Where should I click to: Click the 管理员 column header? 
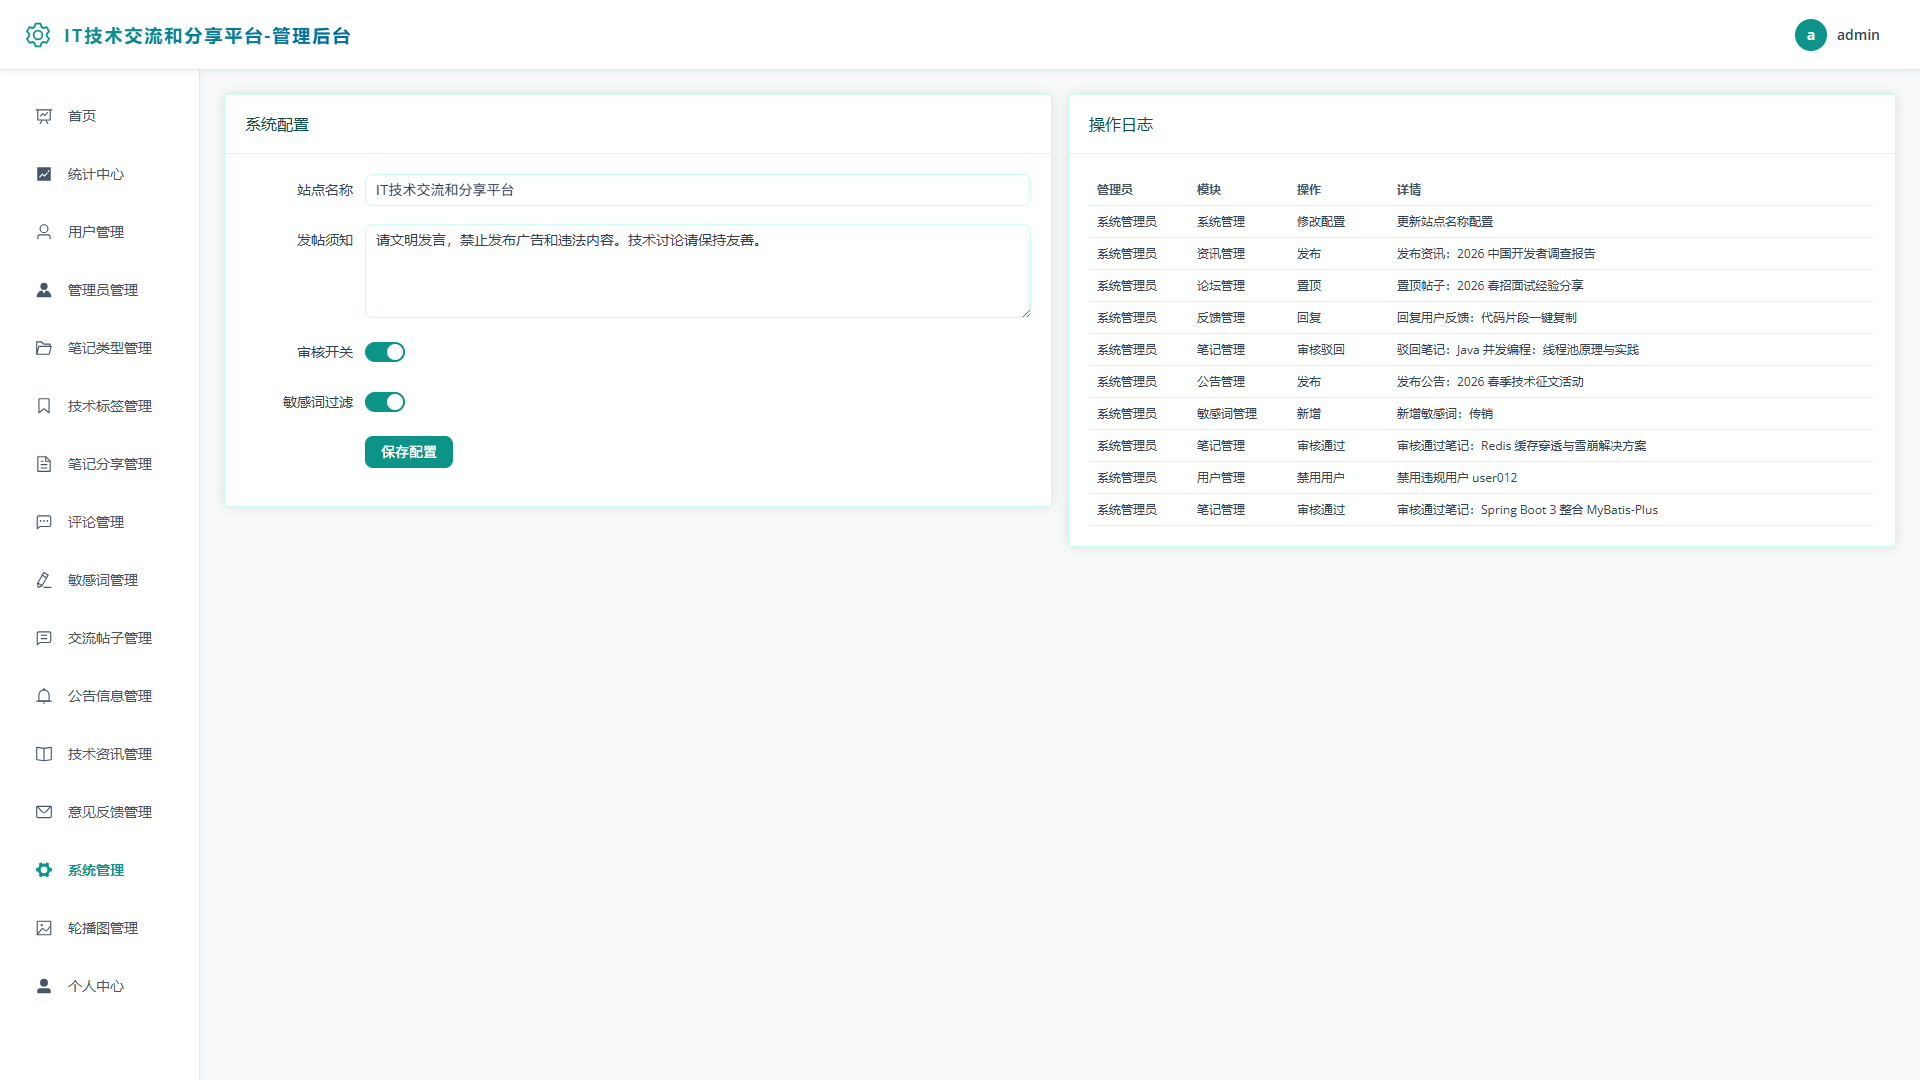click(x=1115, y=190)
